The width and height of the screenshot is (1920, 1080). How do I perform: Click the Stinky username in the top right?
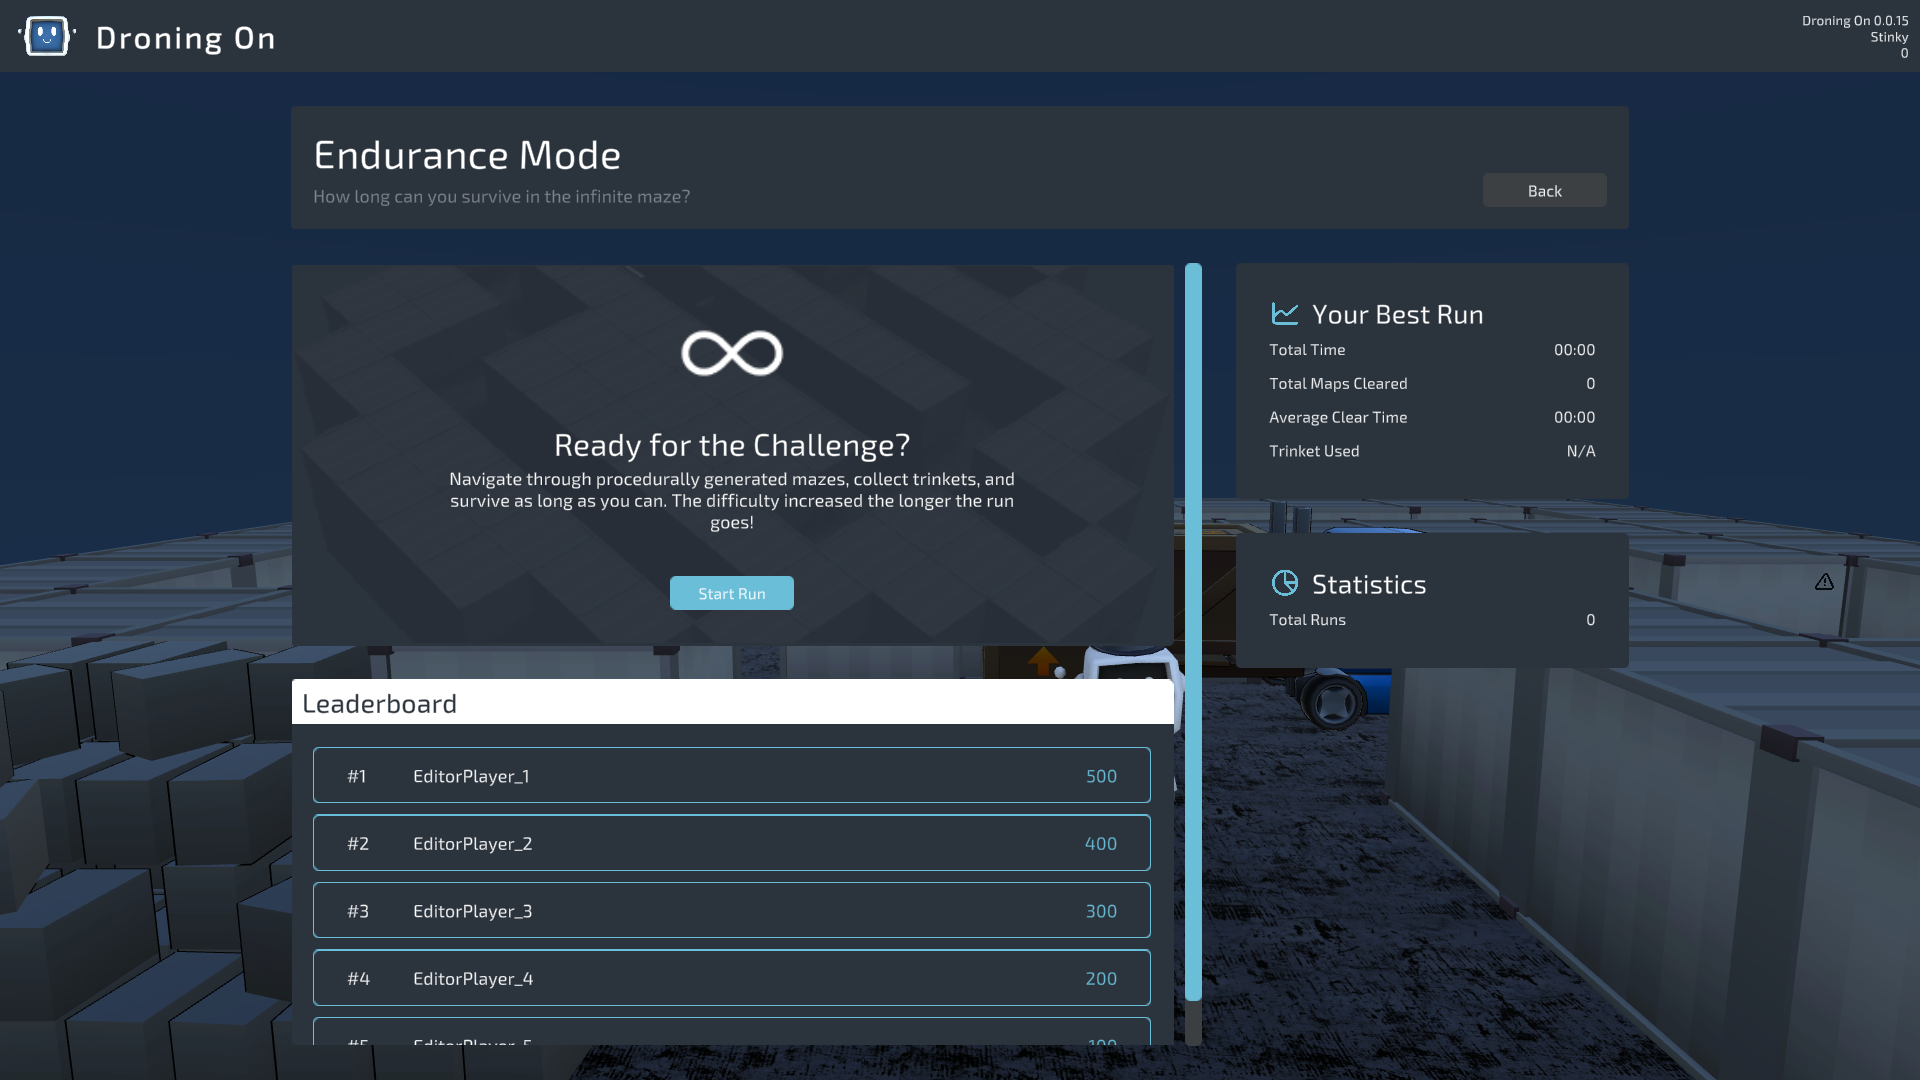point(1889,37)
